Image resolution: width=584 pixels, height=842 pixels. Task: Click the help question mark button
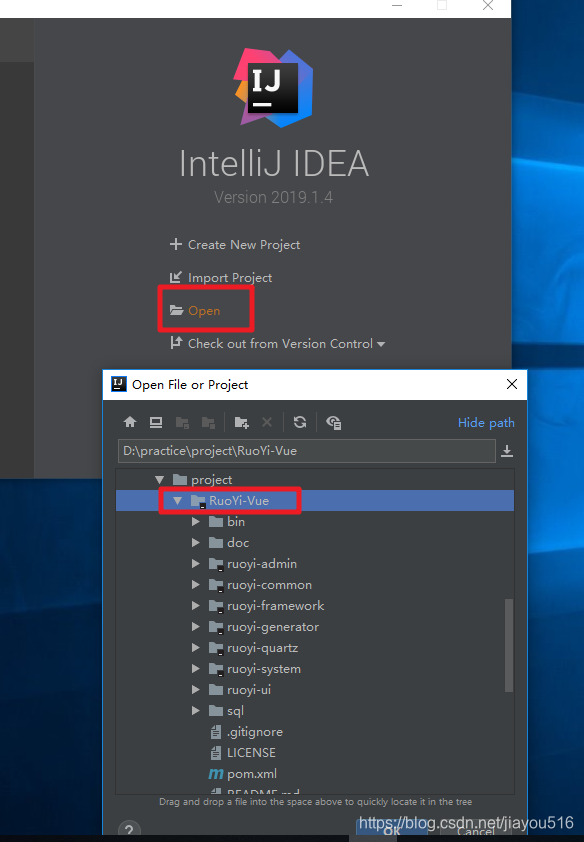129,830
